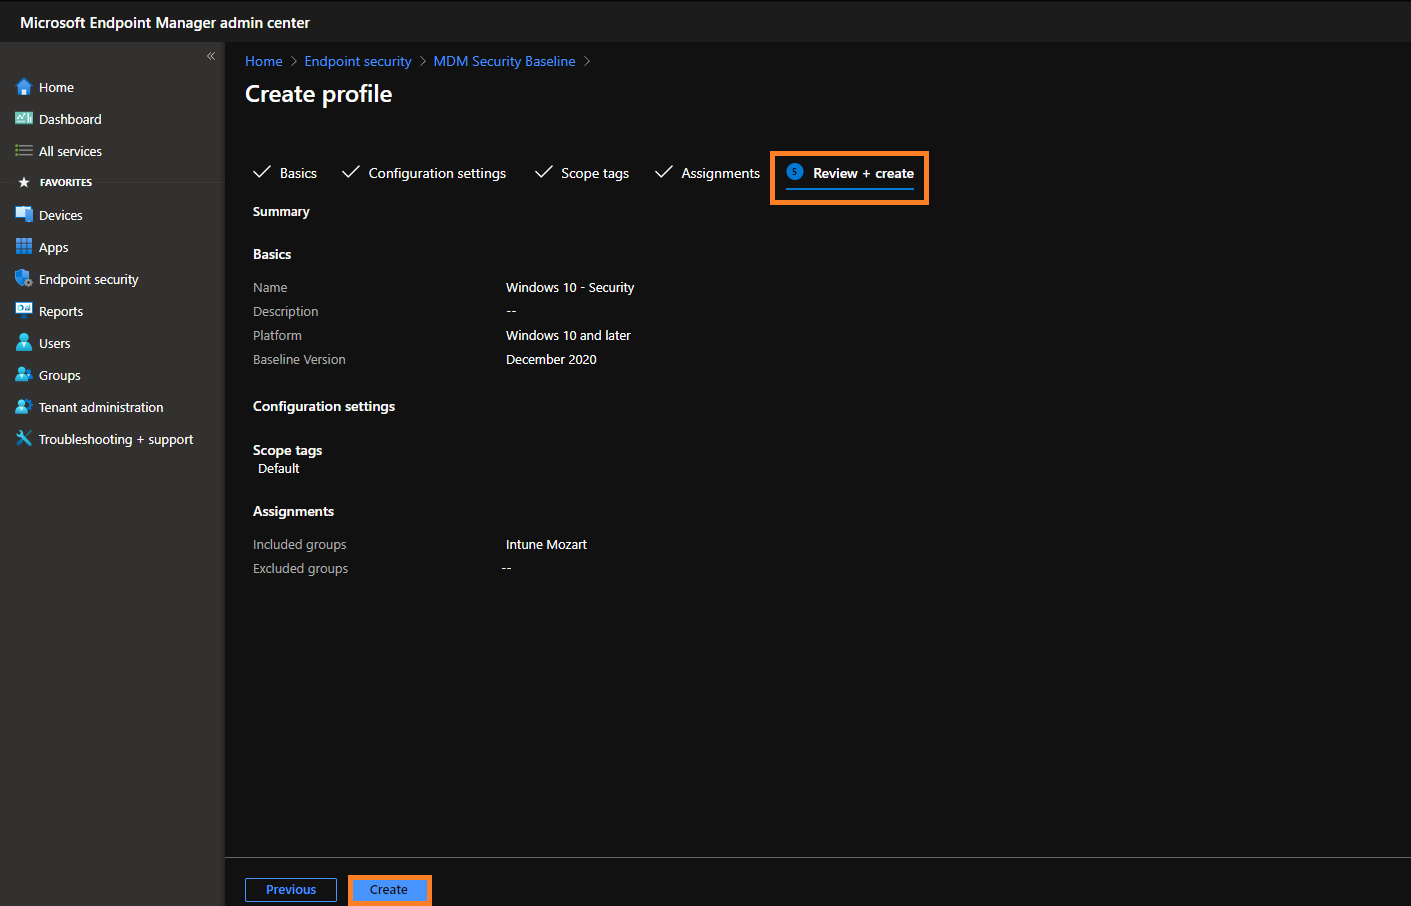This screenshot has height=906, width=1411.
Task: Click the 'Default' scope tag value
Action: tap(279, 468)
